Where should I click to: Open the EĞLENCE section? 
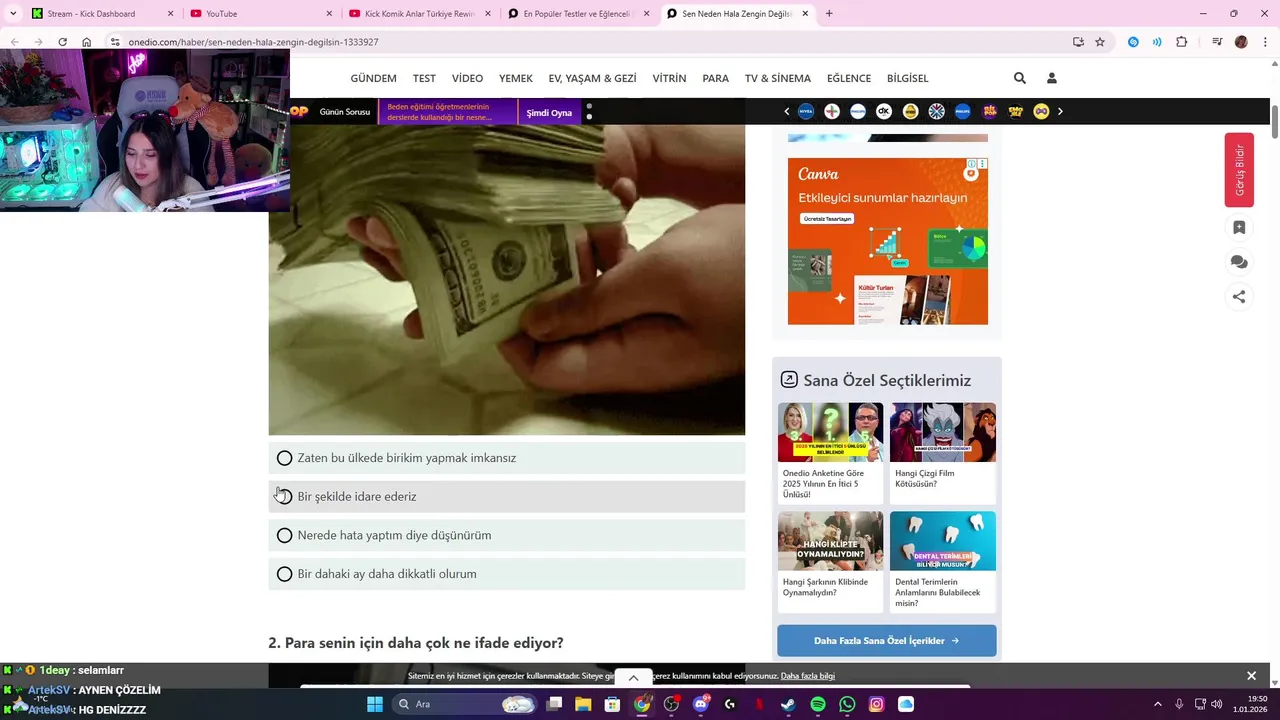coord(849,78)
